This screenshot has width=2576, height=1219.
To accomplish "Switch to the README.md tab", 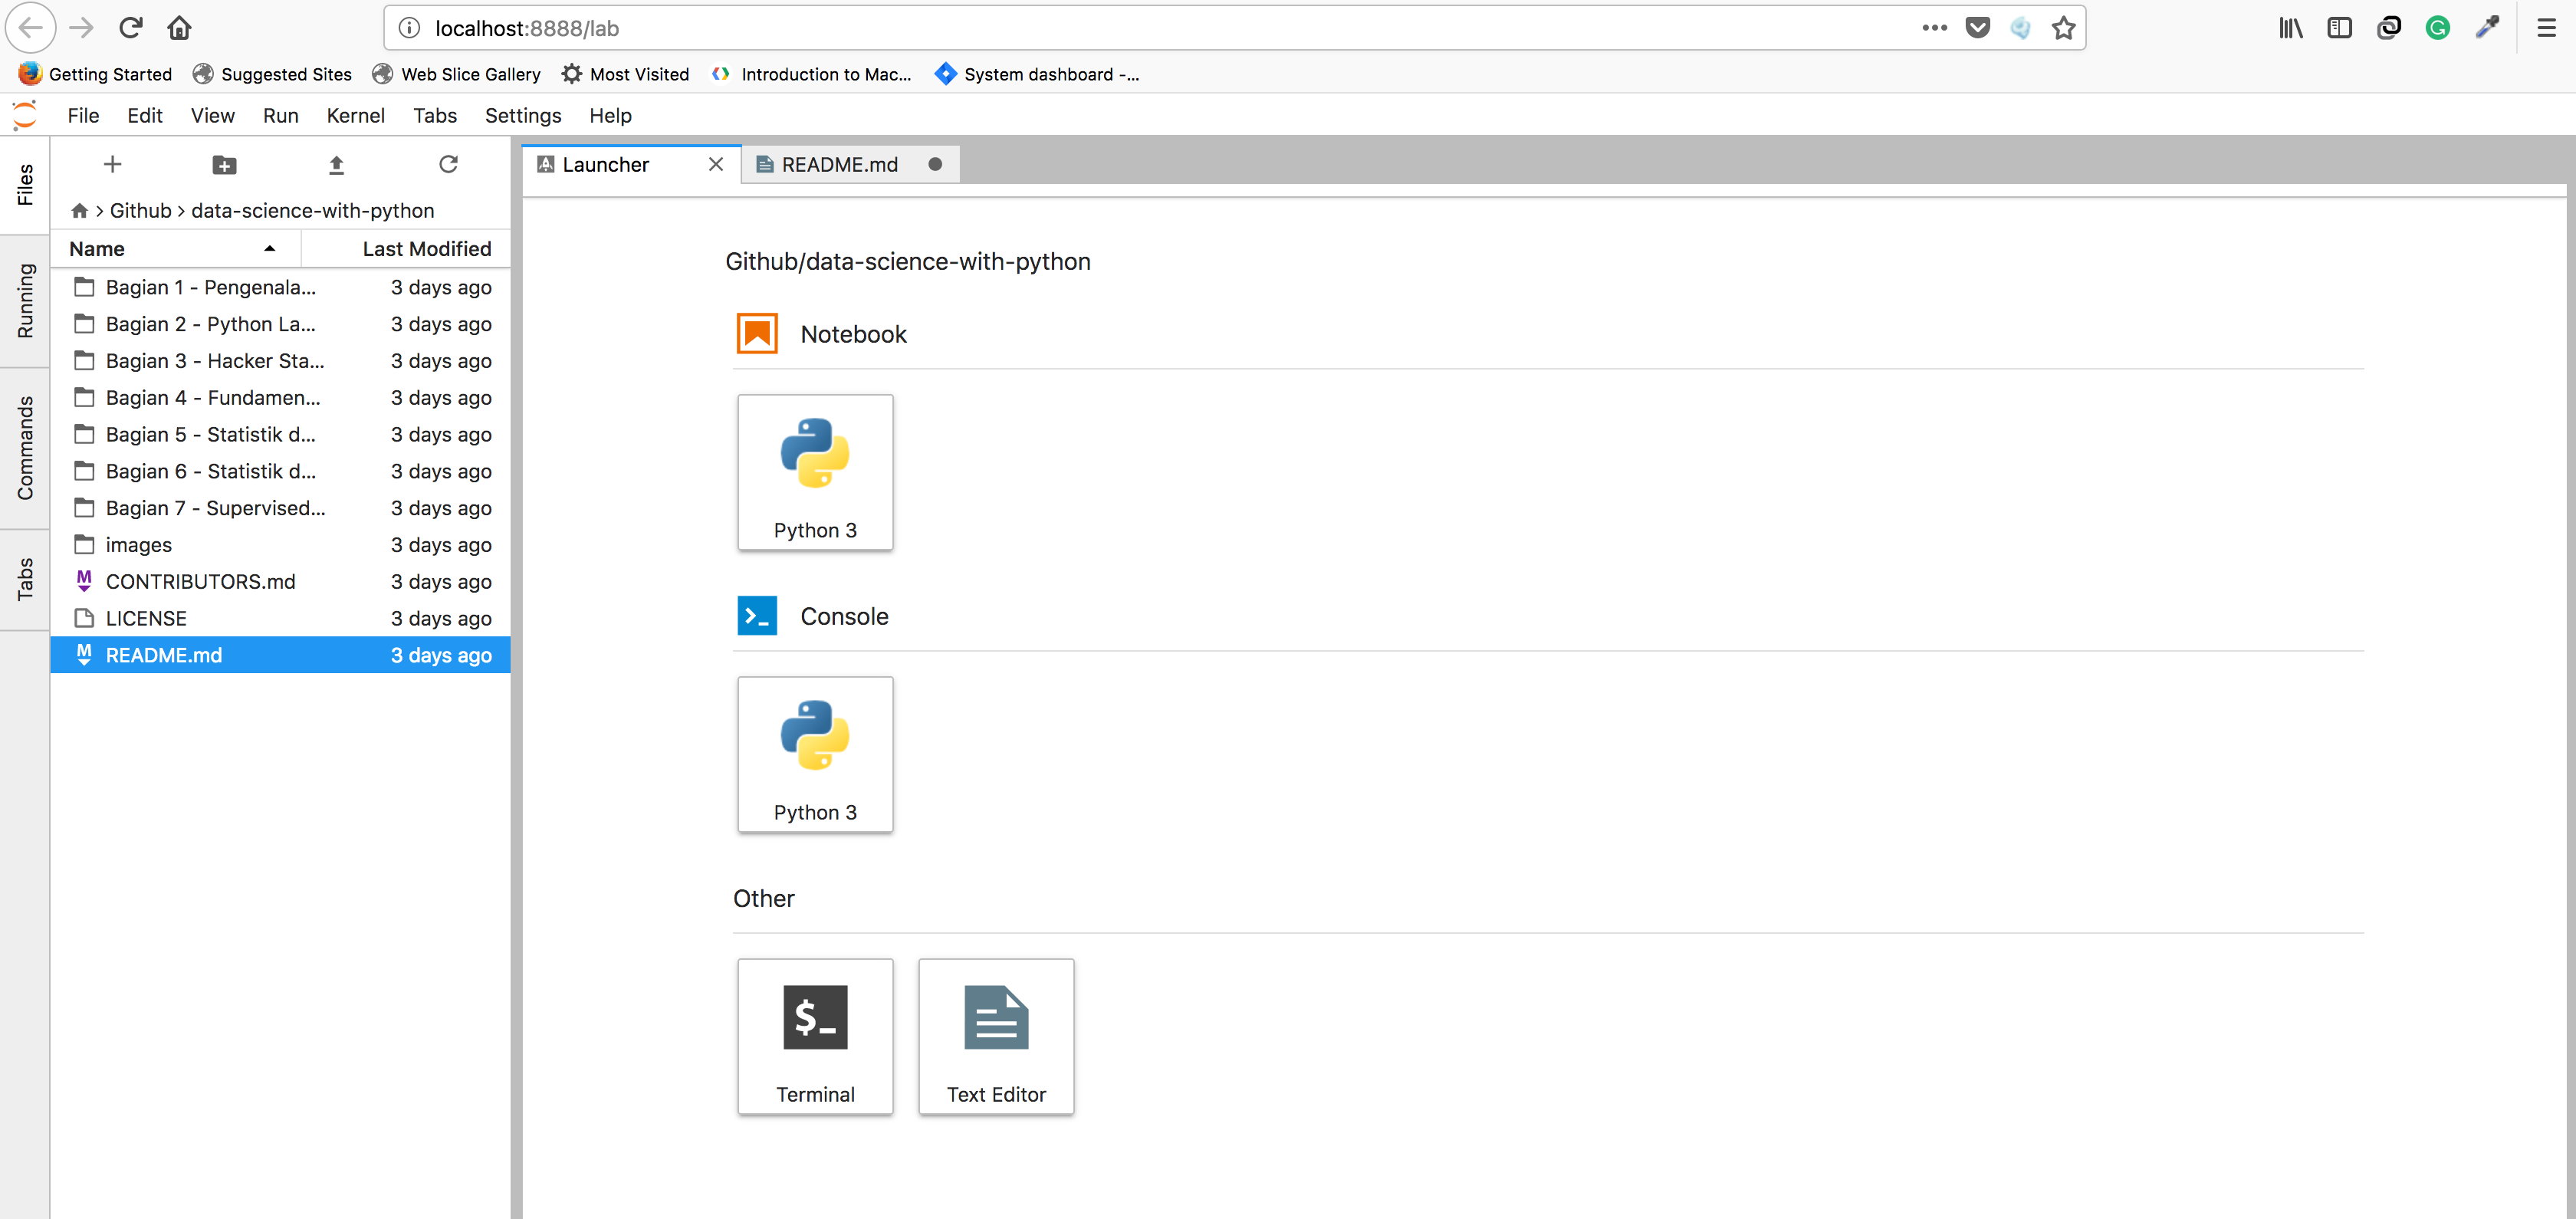I will (x=839, y=163).
